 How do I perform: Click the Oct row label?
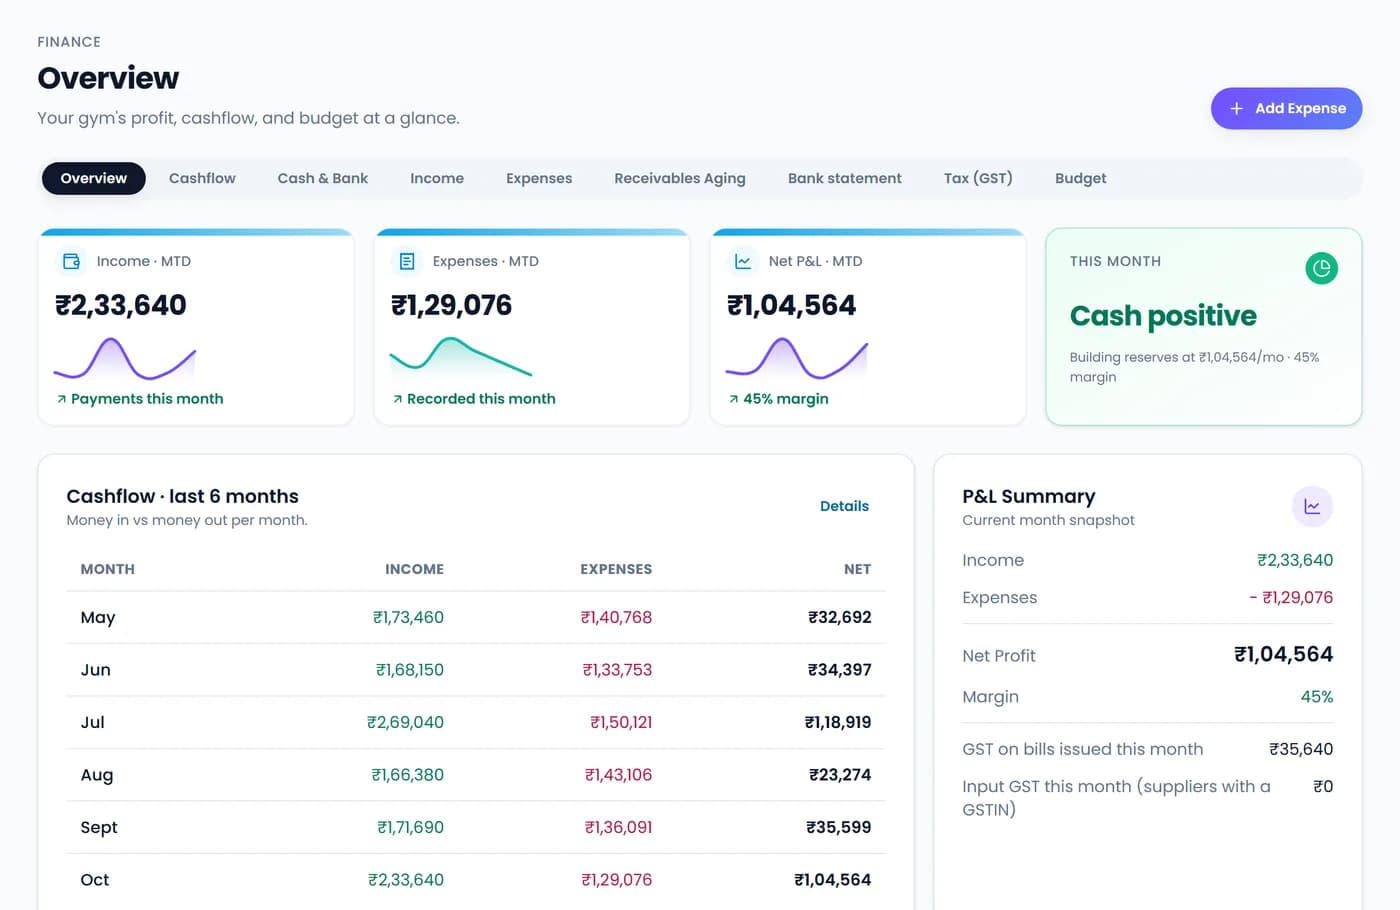95,880
